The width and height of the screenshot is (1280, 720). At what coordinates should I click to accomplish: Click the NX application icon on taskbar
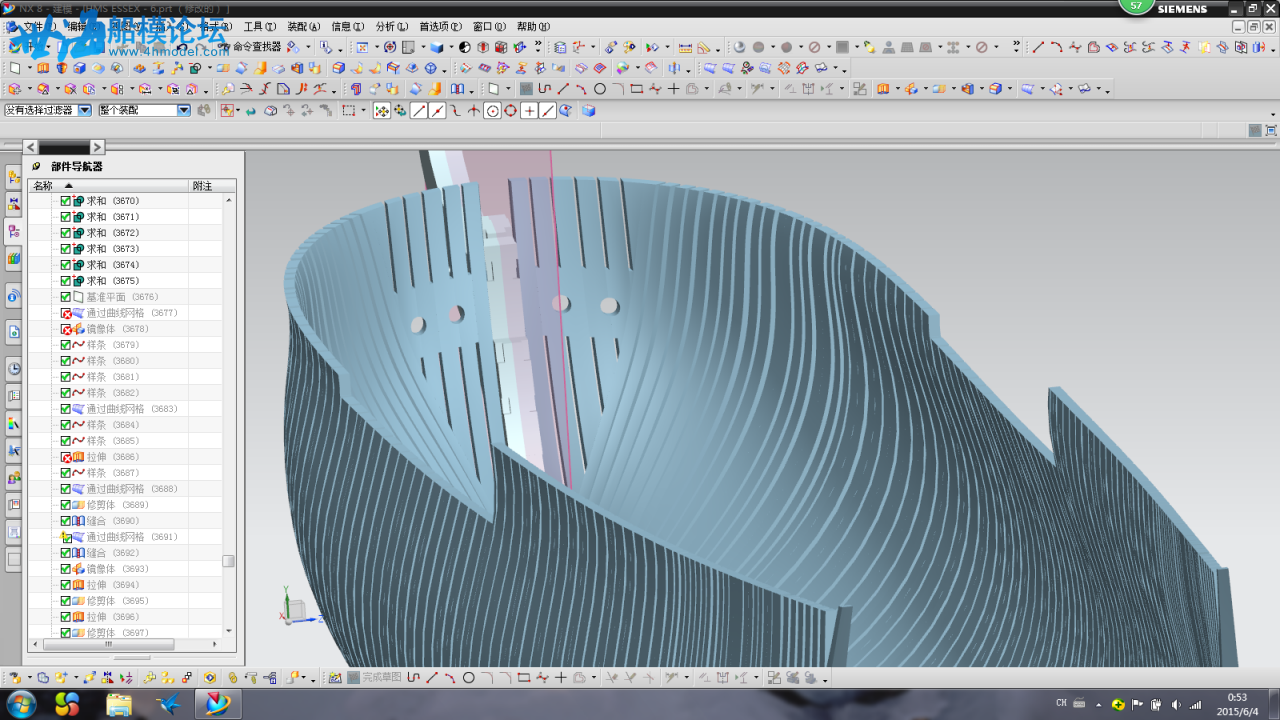(x=217, y=704)
